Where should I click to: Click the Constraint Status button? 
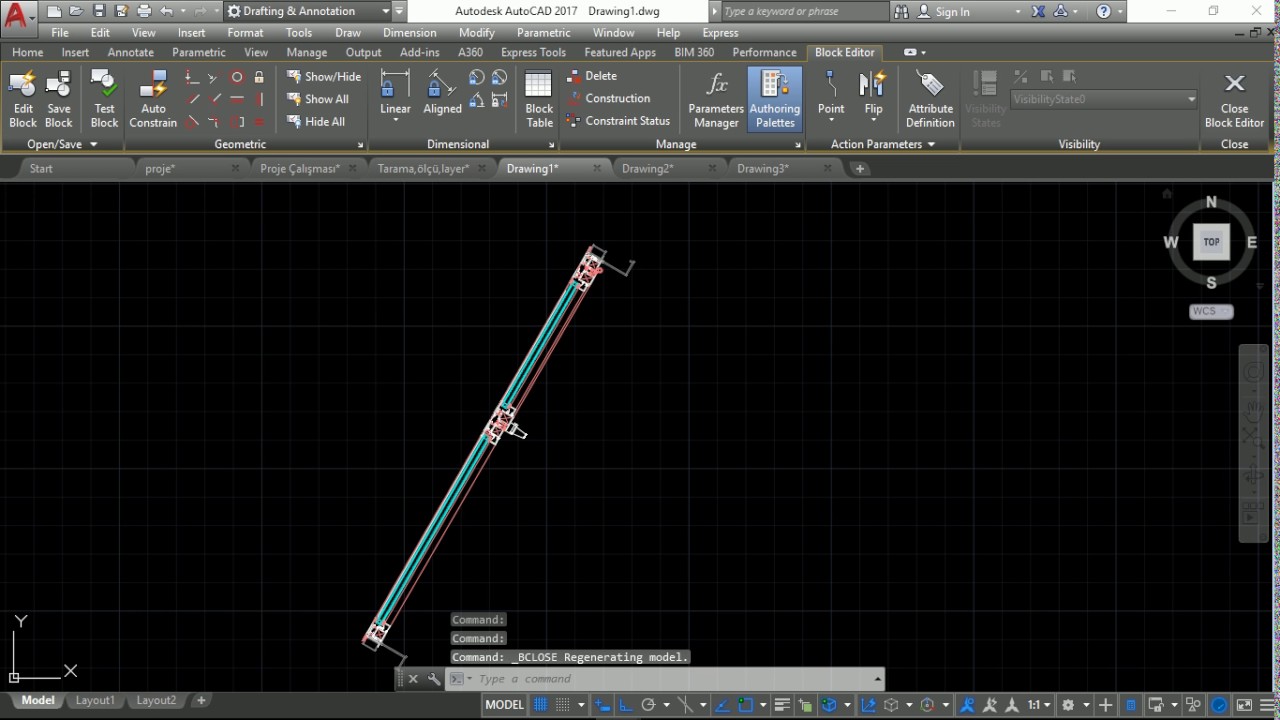(618, 120)
